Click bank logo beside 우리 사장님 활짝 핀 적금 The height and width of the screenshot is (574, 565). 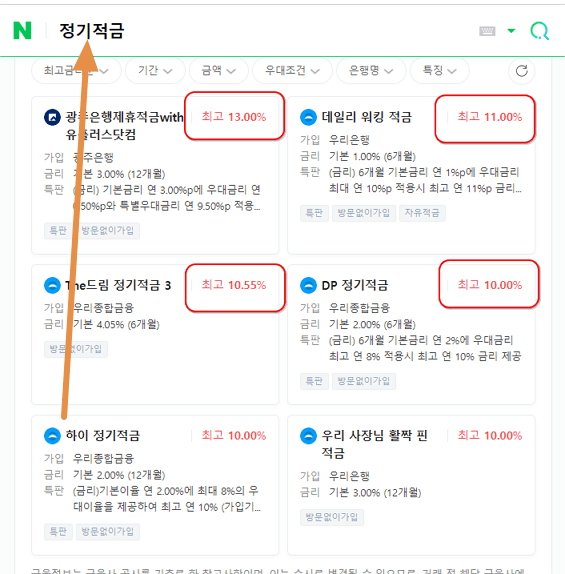[x=308, y=436]
